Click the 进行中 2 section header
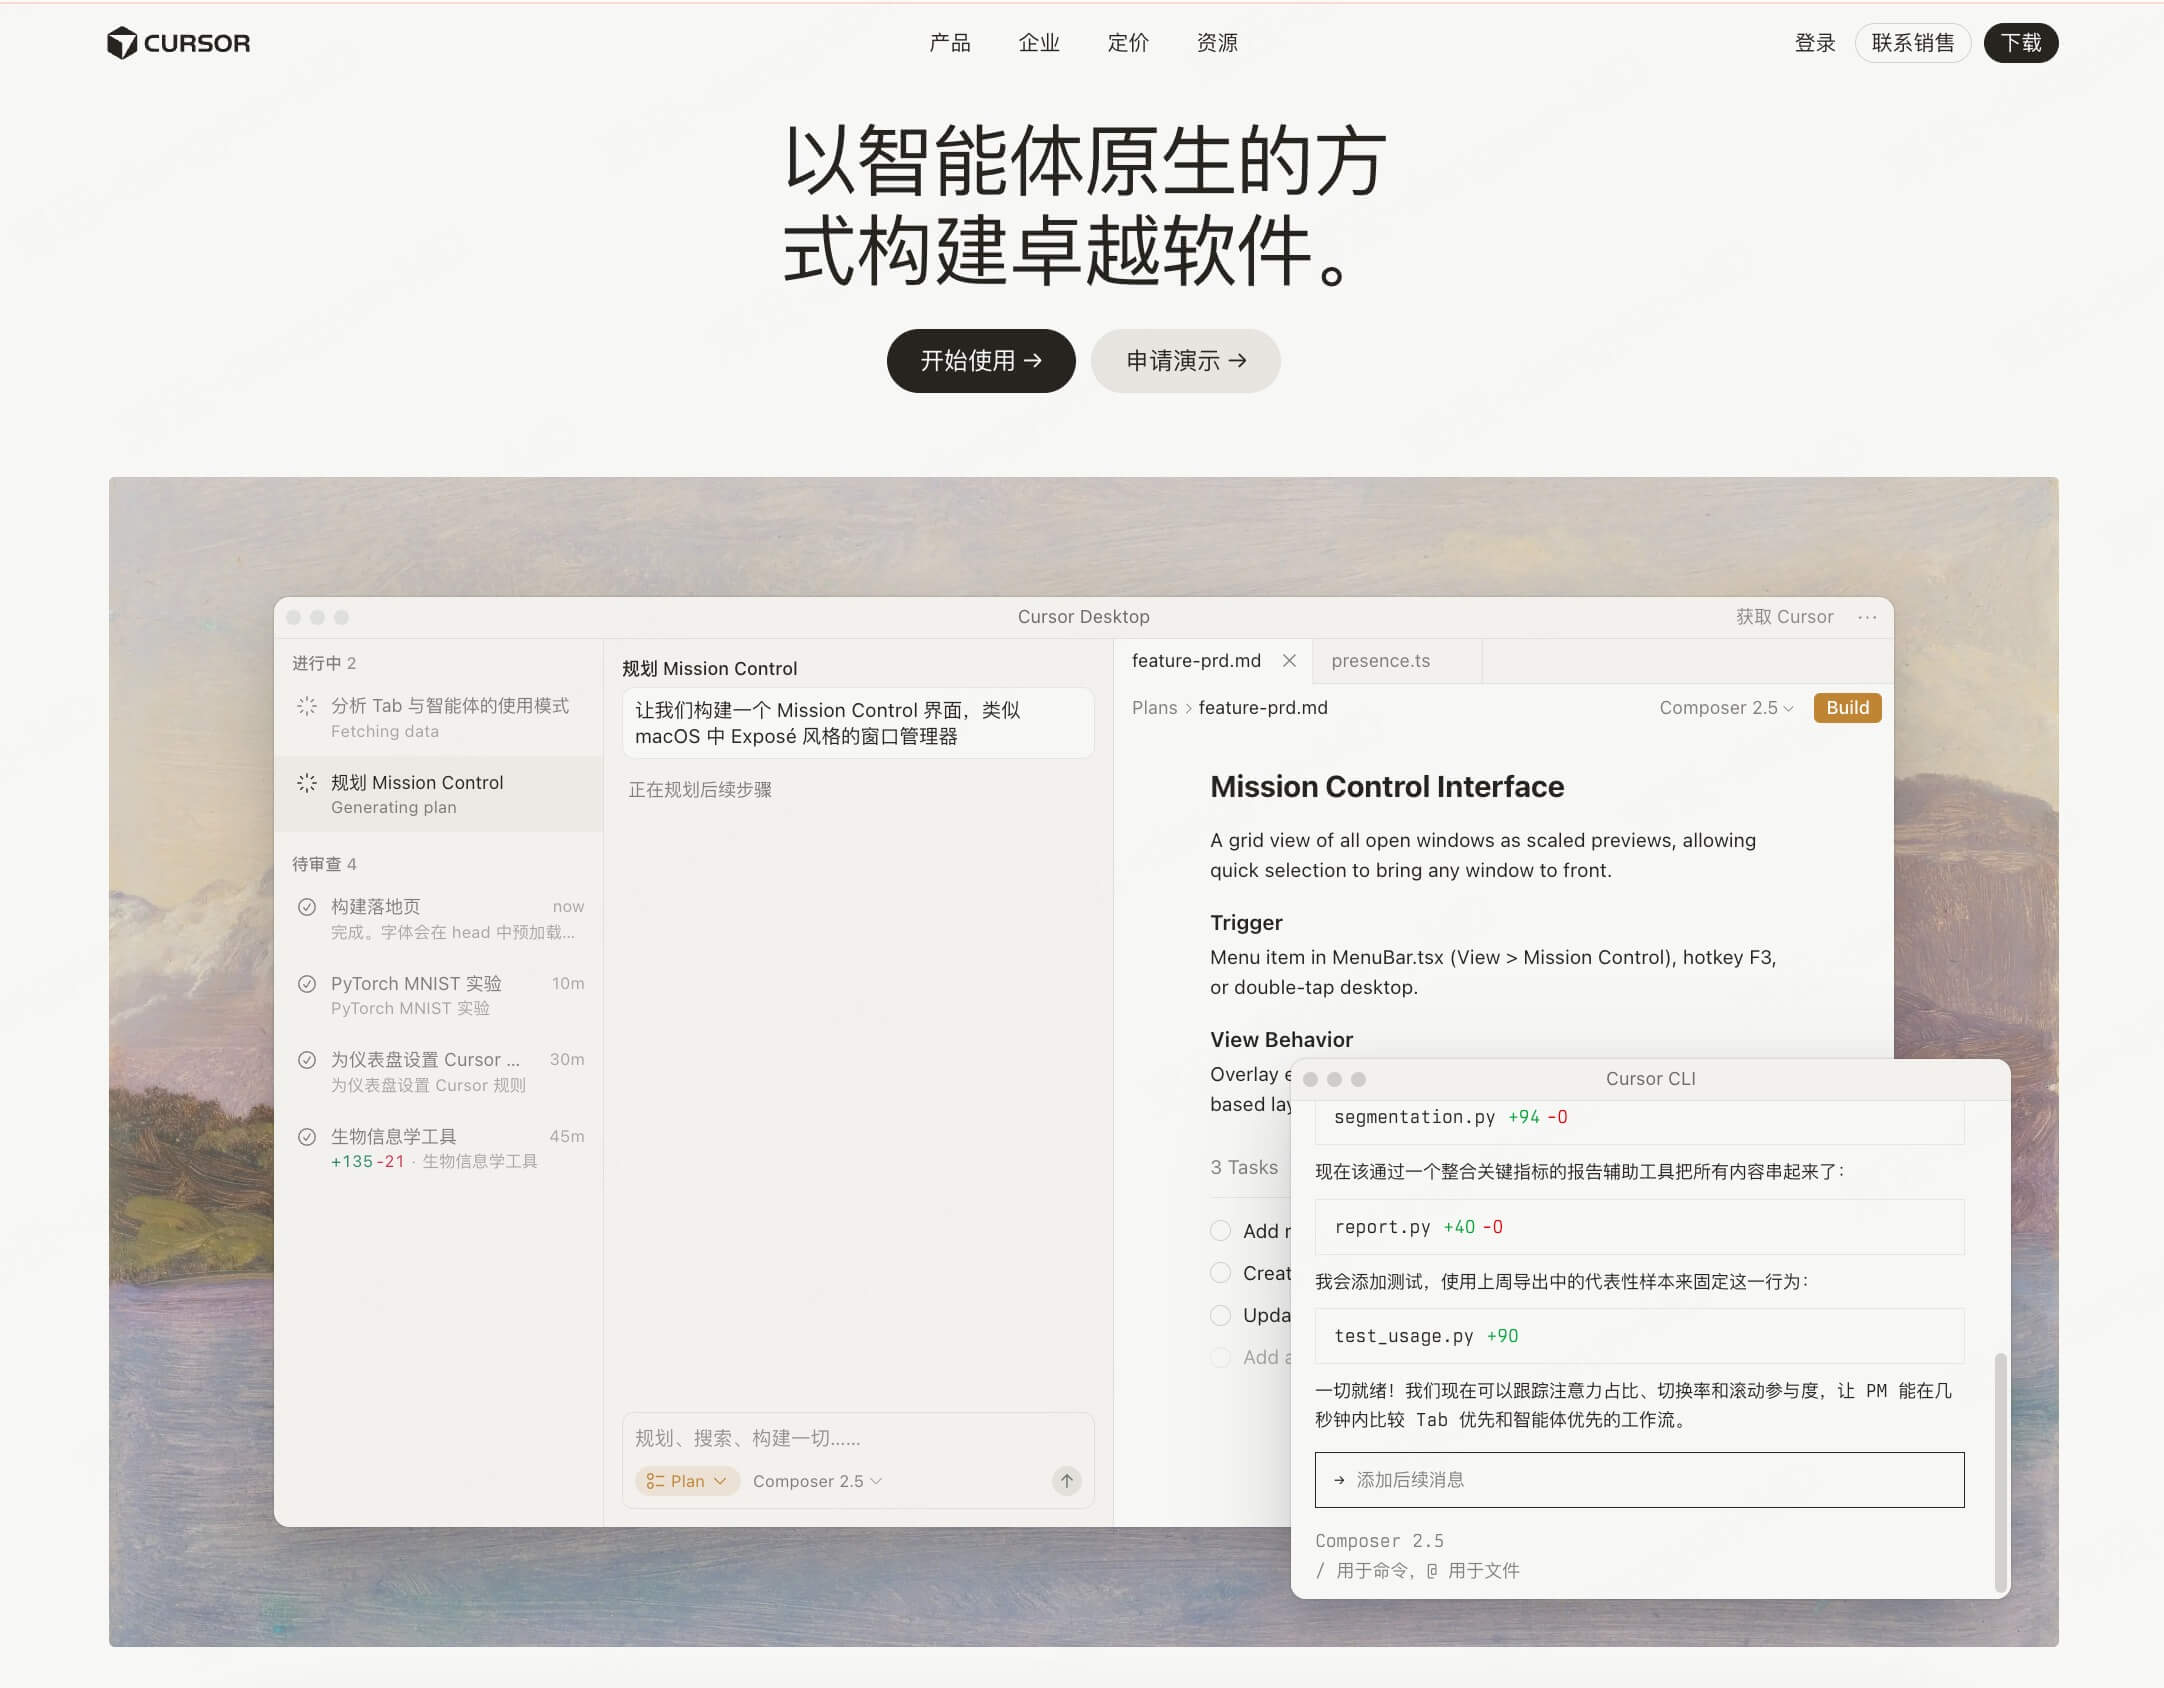Viewport: 2164px width, 1688px height. point(324,663)
